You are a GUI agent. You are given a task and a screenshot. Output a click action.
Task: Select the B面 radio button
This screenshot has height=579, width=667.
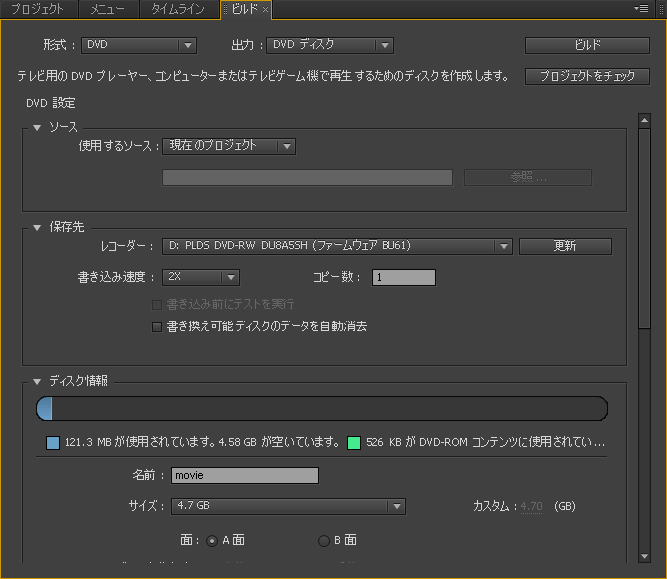[323, 540]
